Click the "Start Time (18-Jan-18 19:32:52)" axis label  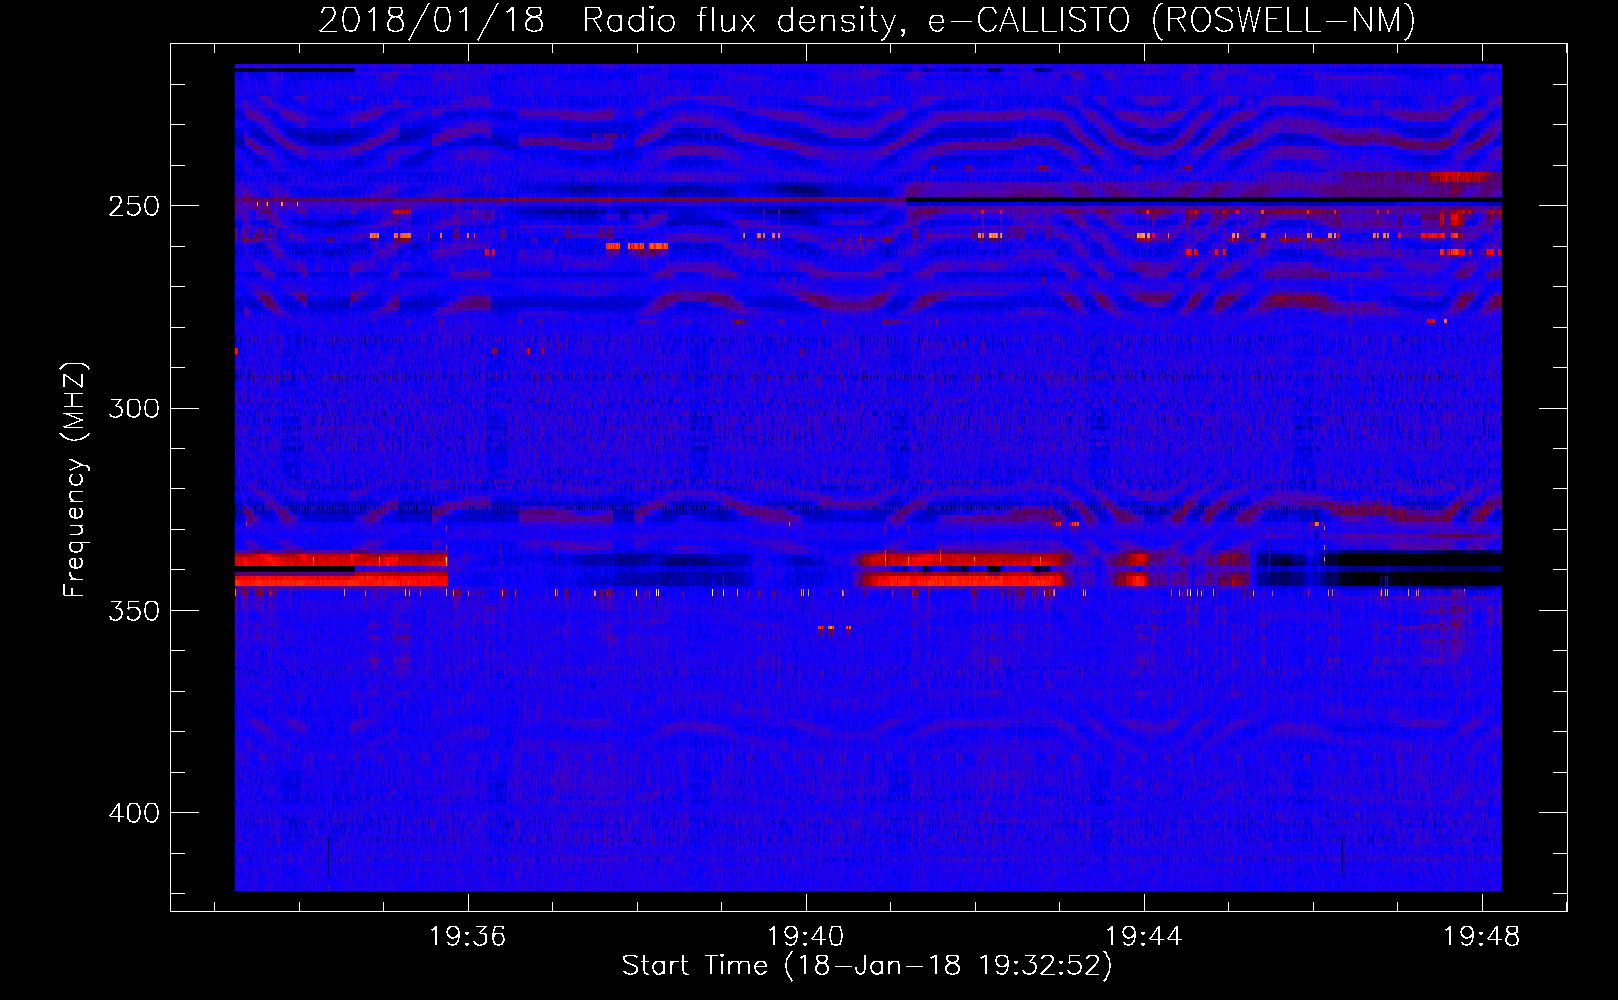(867, 966)
